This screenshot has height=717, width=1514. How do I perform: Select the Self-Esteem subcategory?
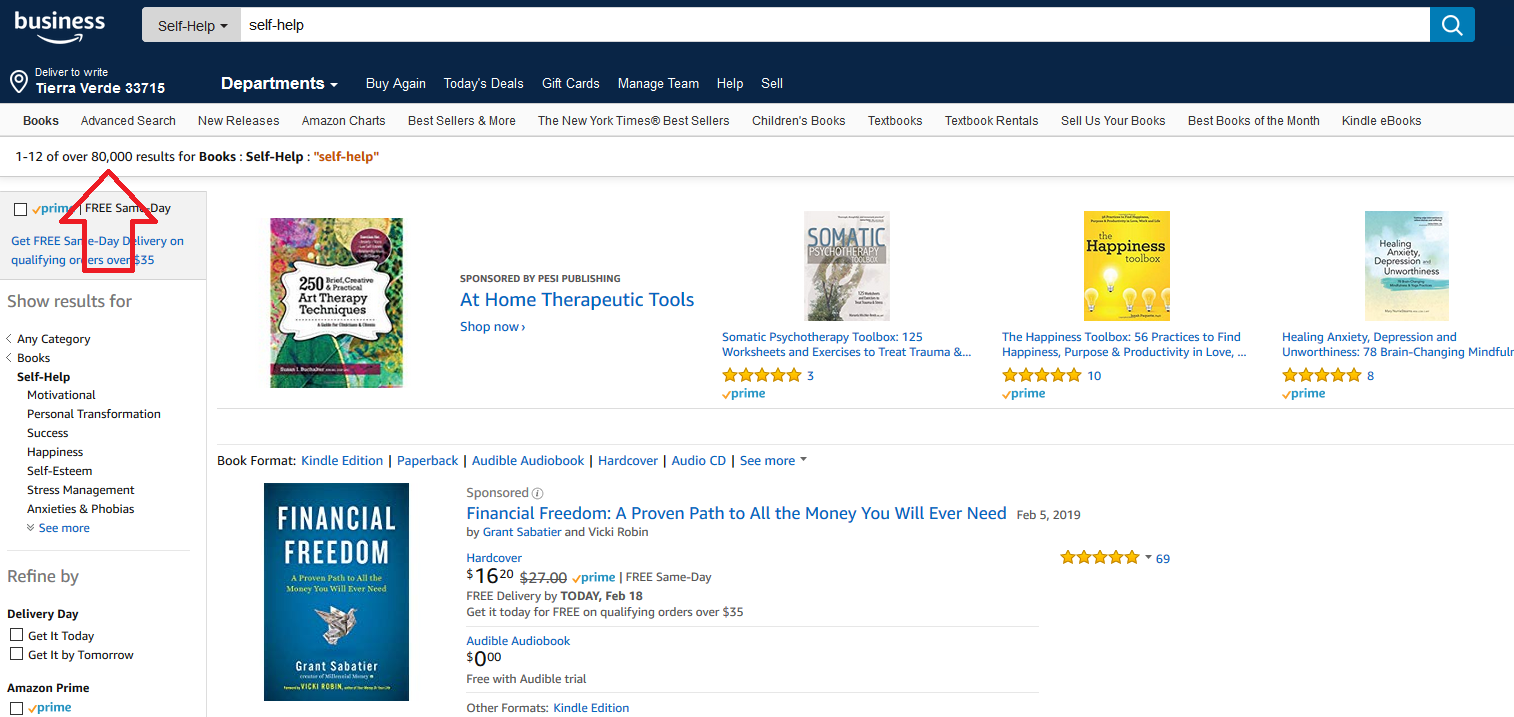(x=60, y=471)
